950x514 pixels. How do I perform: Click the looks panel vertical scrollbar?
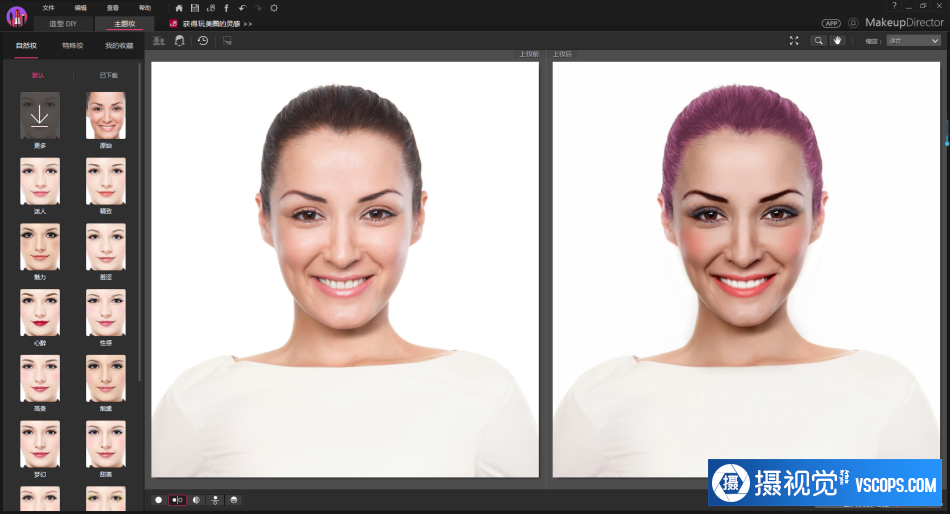140,221
